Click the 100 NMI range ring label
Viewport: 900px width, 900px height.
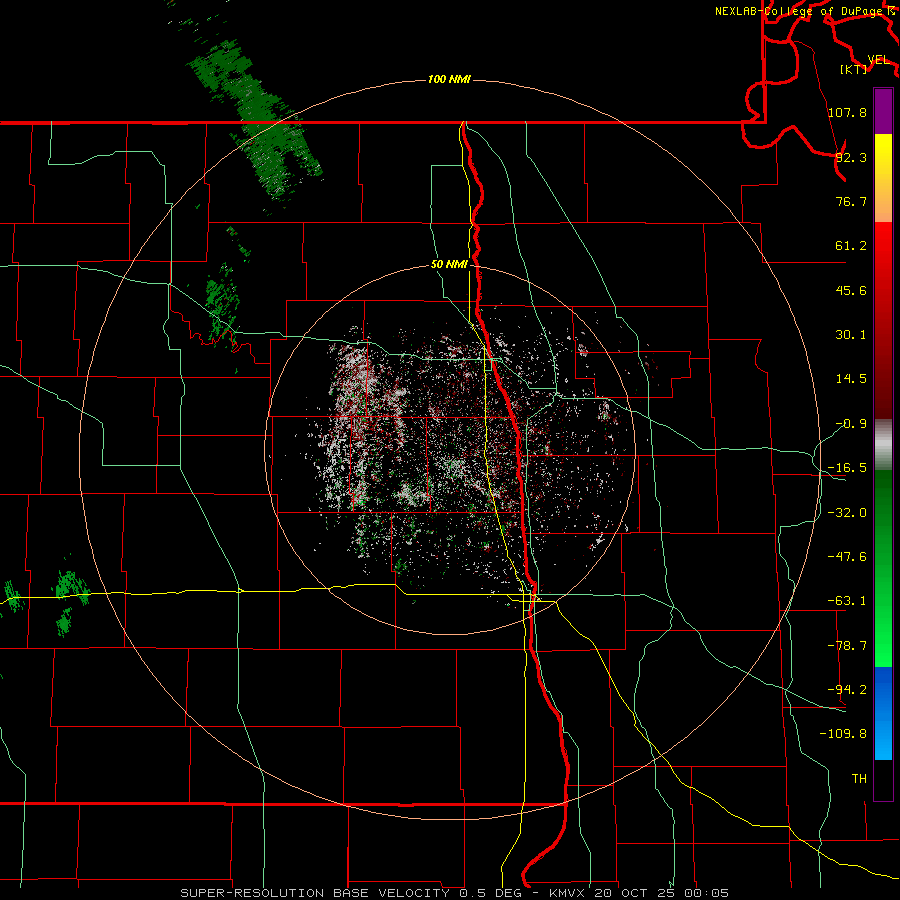coord(449,79)
